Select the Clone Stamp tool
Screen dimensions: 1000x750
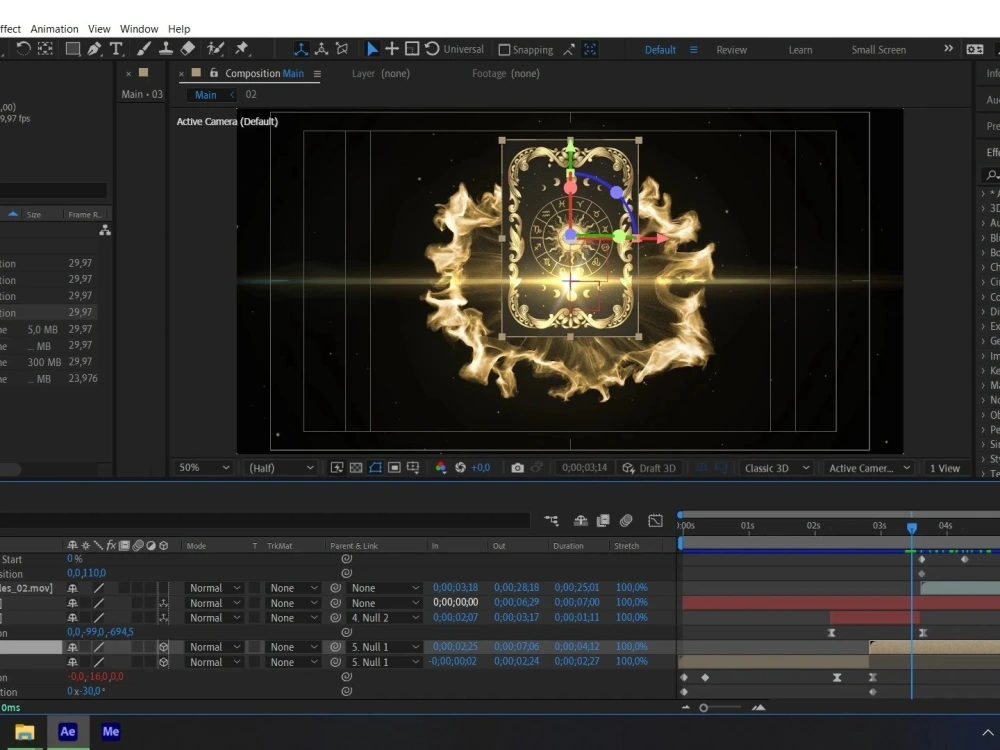click(x=166, y=49)
